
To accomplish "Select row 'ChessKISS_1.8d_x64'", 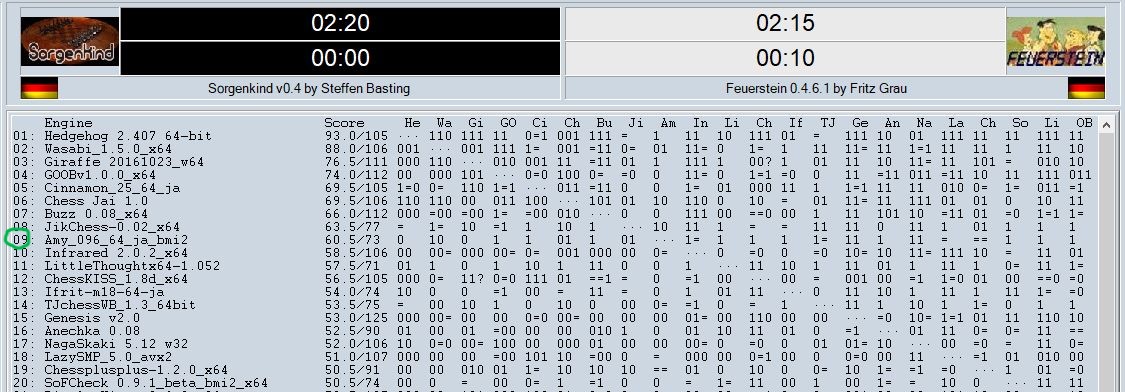I will coord(552,279).
